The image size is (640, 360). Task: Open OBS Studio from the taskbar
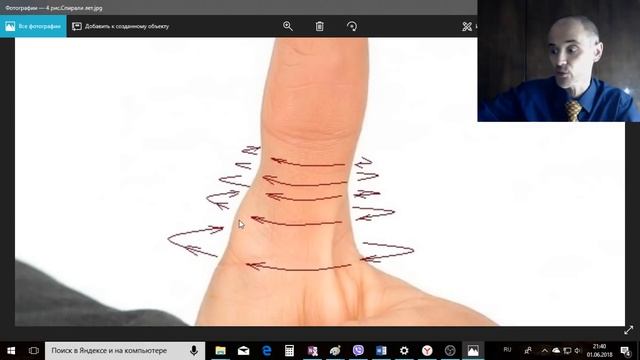click(x=450, y=351)
